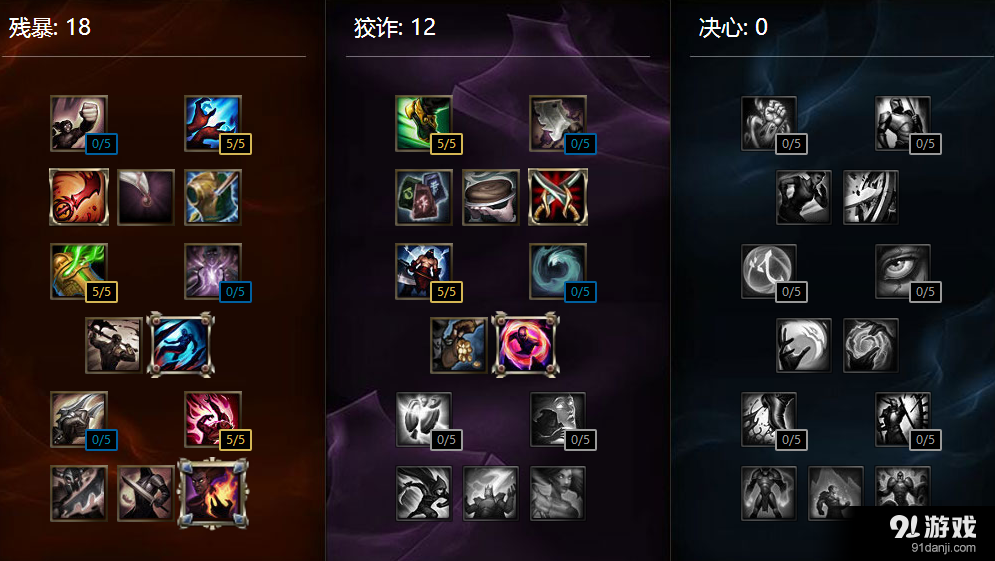
Task: Choose the Secret Stash biscuit mastery
Action: tap(491, 197)
